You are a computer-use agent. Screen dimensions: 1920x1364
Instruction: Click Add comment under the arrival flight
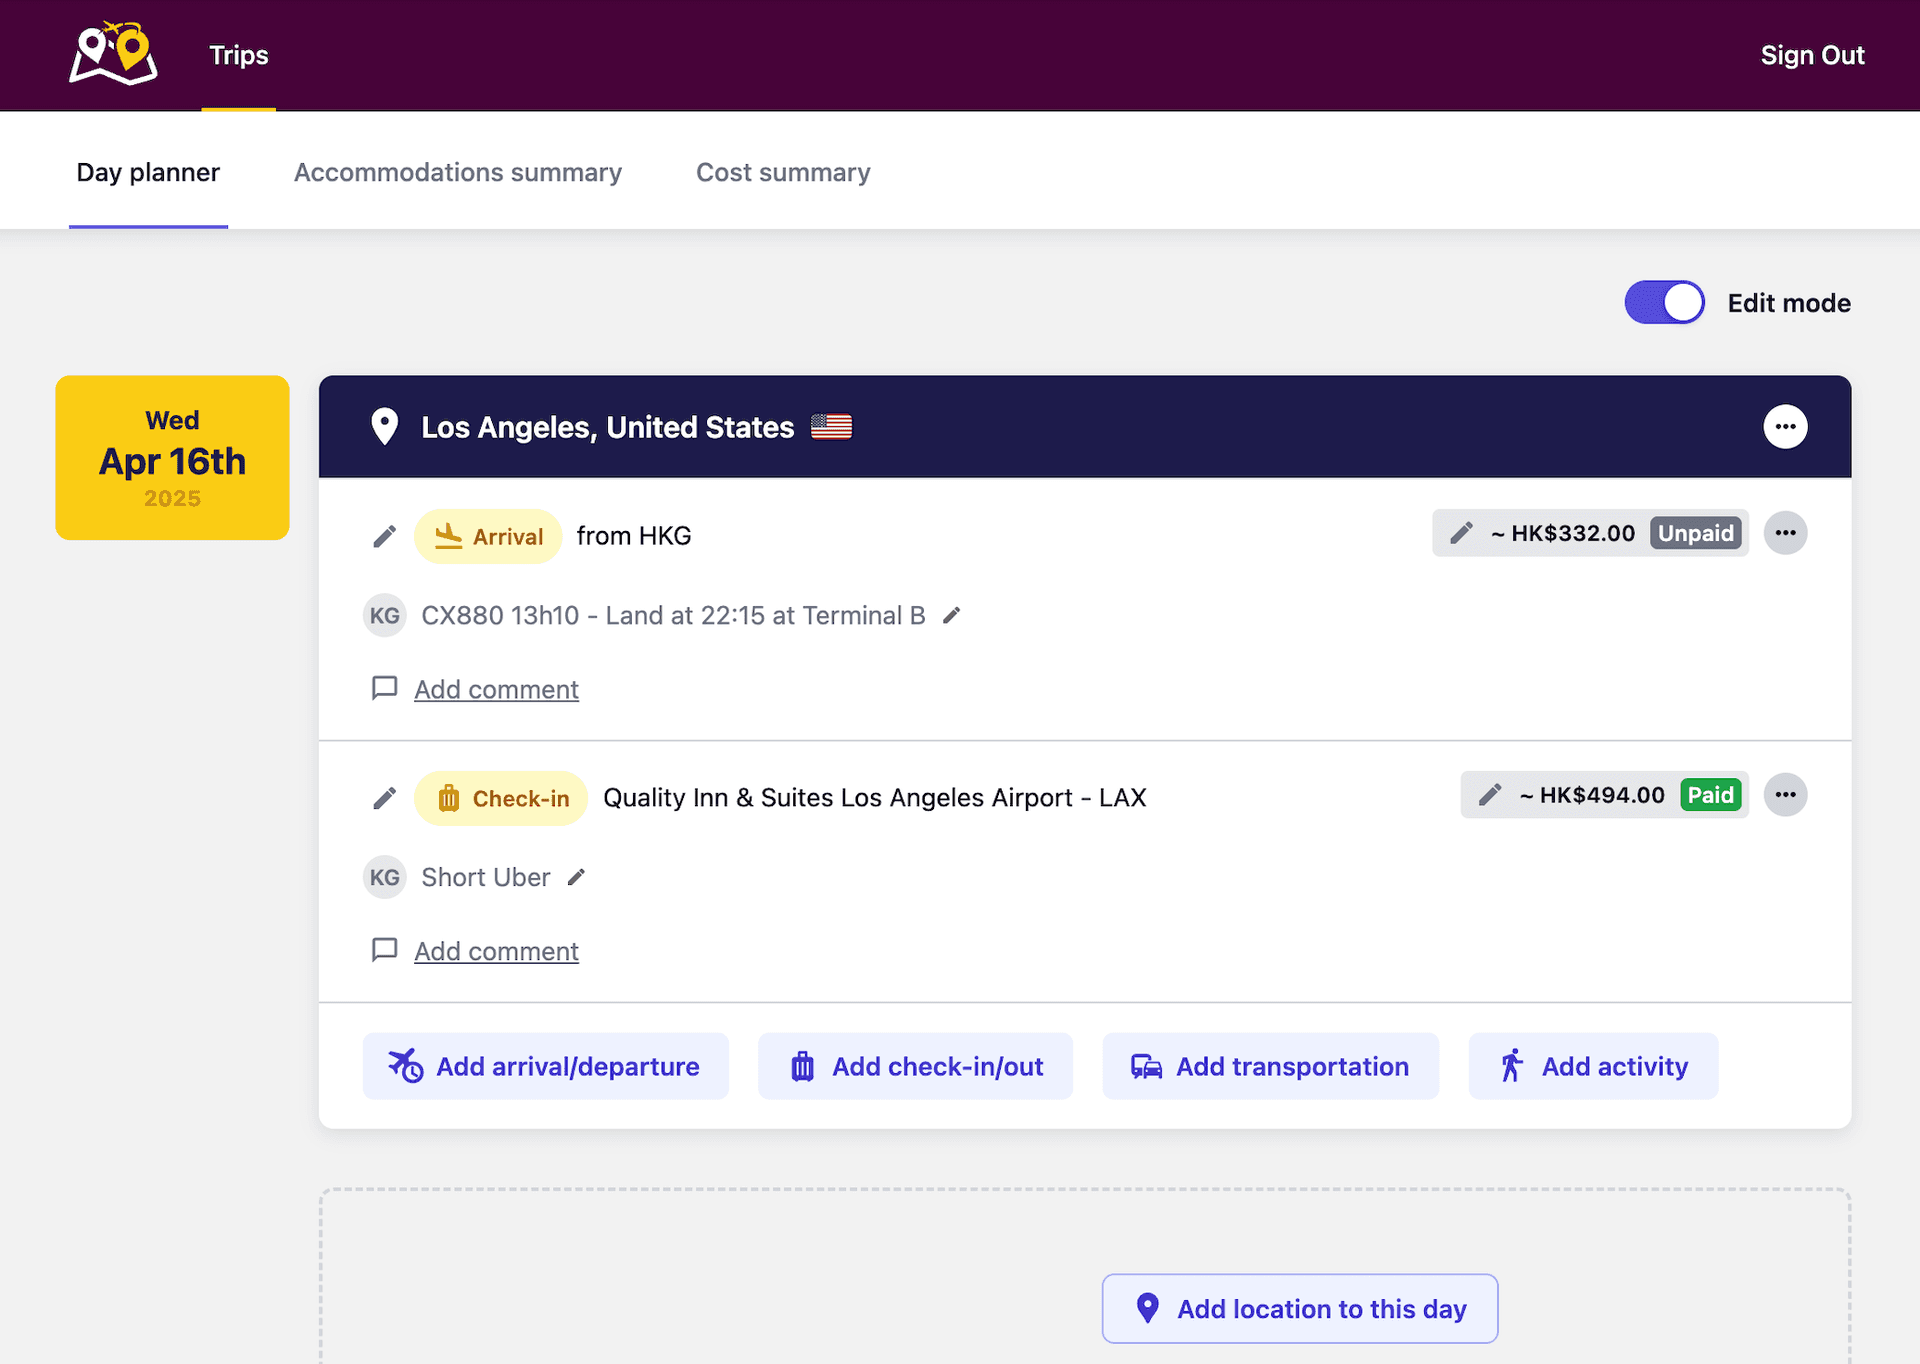[x=495, y=689]
